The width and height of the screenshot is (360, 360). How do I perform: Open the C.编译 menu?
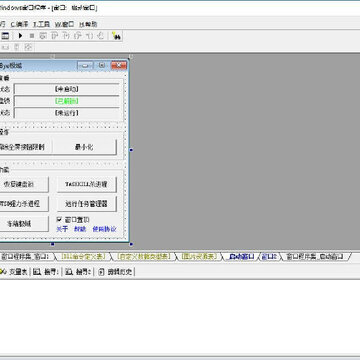(19, 24)
